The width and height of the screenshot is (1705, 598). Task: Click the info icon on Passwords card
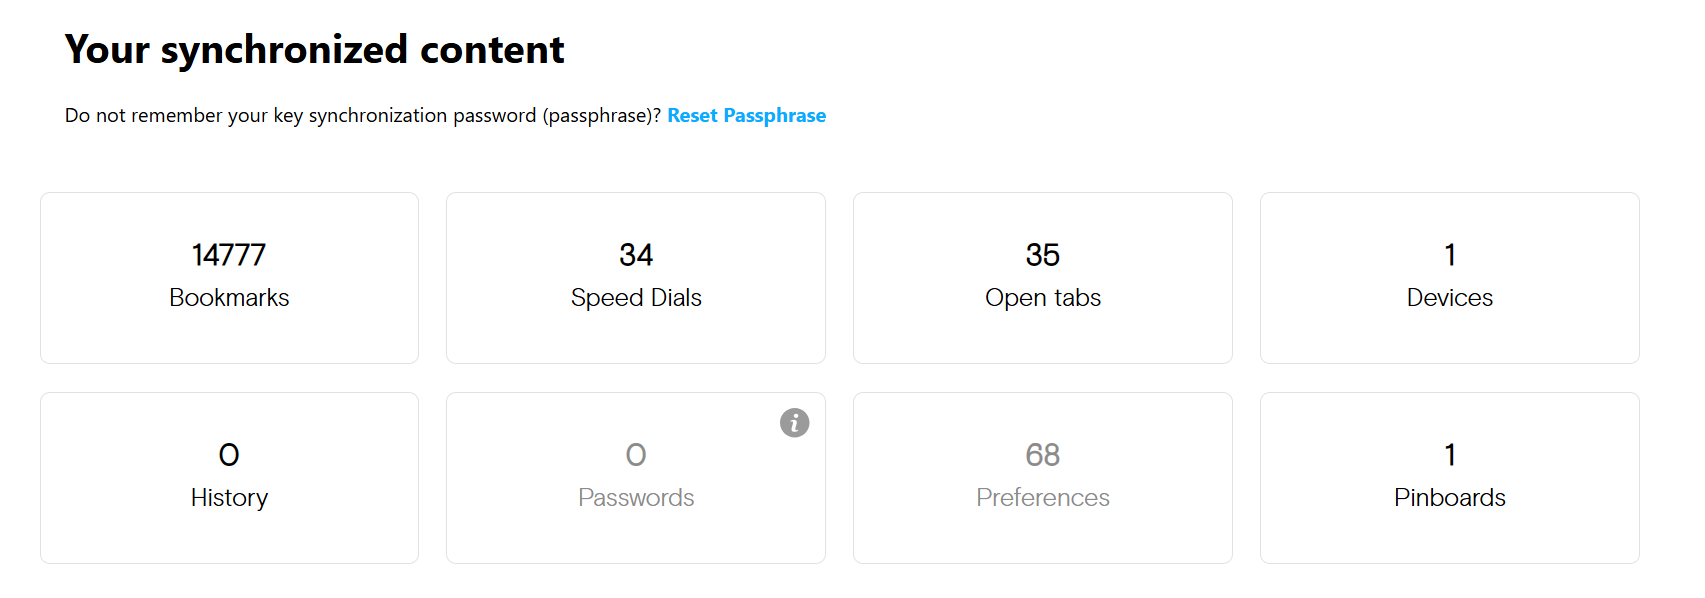(795, 423)
